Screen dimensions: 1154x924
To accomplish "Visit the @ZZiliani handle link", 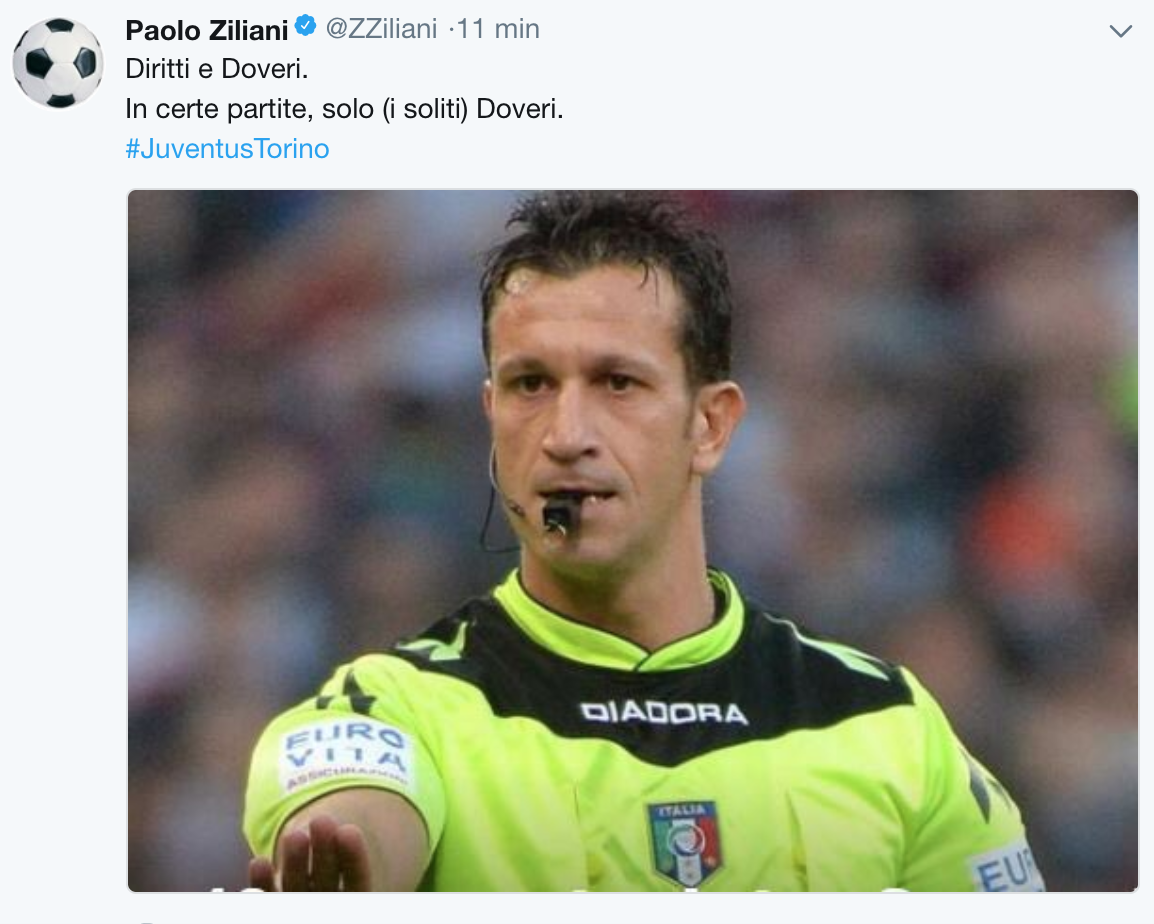I will (x=381, y=29).
